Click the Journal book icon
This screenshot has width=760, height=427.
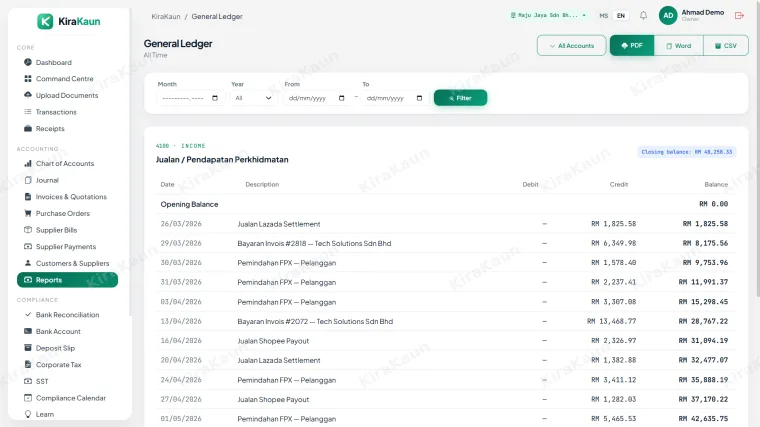coord(28,180)
